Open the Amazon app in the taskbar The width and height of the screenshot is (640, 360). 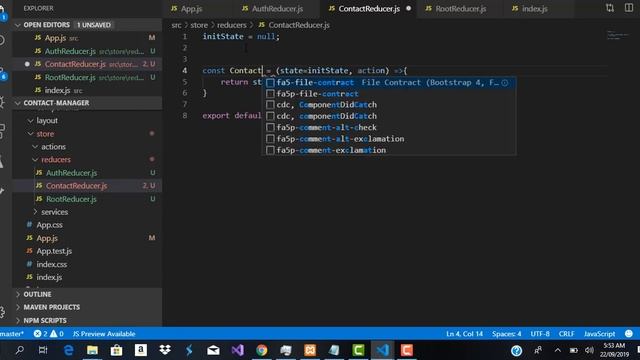140,350
